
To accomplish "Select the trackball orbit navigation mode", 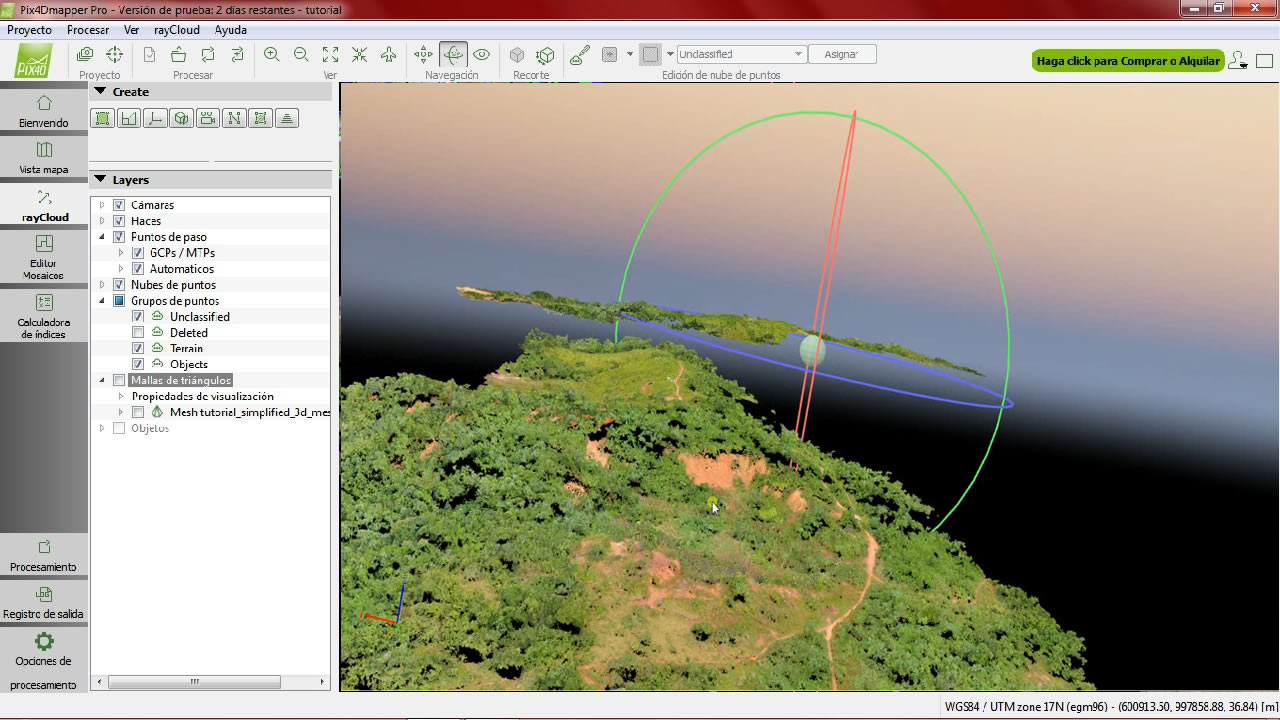I will 453,55.
